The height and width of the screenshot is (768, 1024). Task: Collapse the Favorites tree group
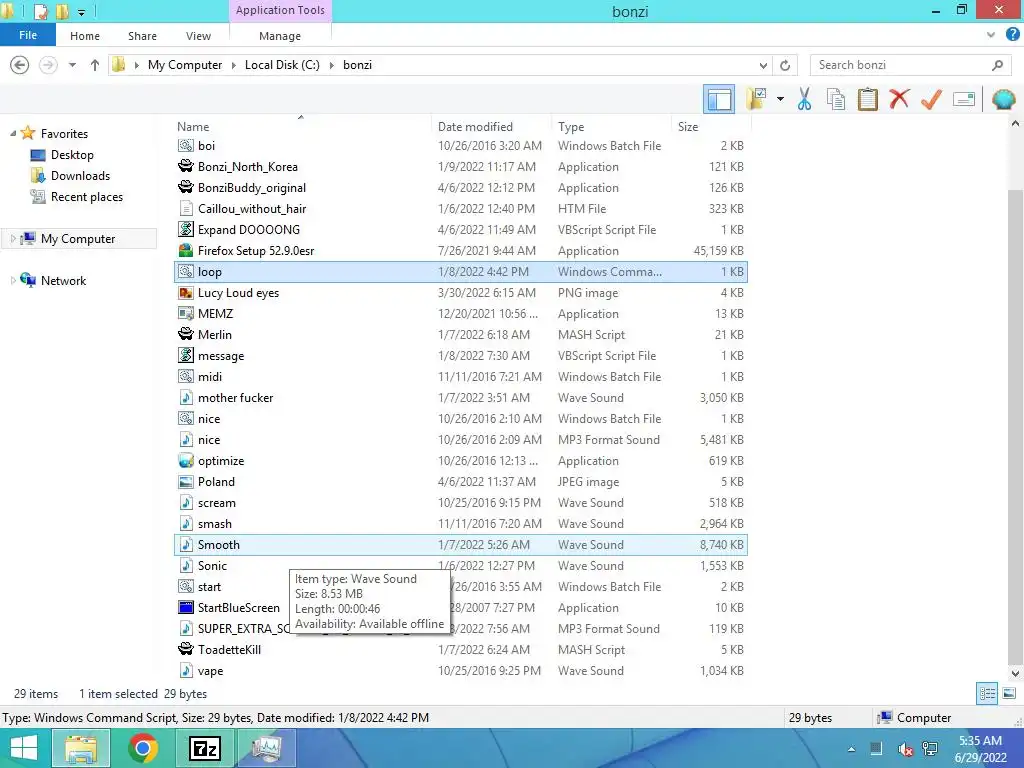(x=13, y=133)
